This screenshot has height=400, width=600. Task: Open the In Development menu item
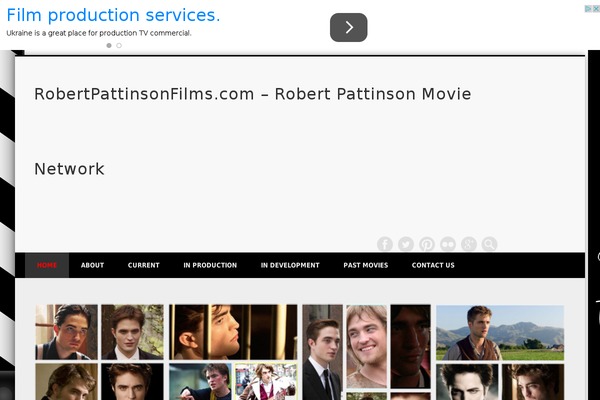coord(290,265)
